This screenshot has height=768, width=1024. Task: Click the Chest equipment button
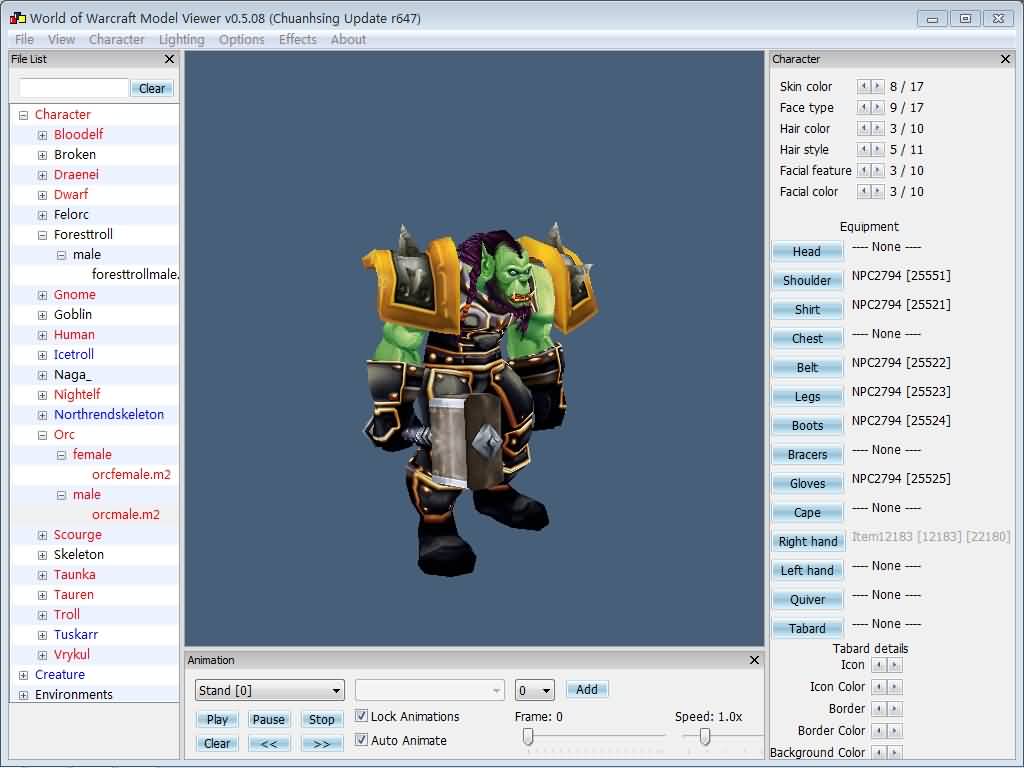tap(807, 338)
